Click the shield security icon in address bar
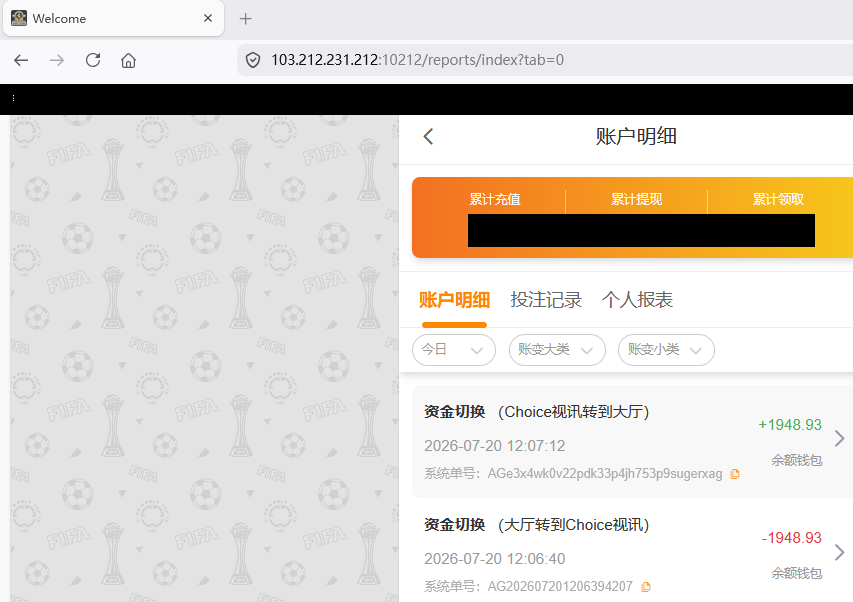Image resolution: width=853 pixels, height=602 pixels. 253,60
